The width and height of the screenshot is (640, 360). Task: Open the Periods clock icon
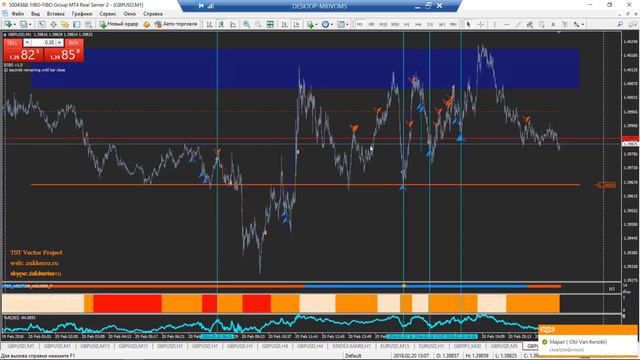click(325, 24)
